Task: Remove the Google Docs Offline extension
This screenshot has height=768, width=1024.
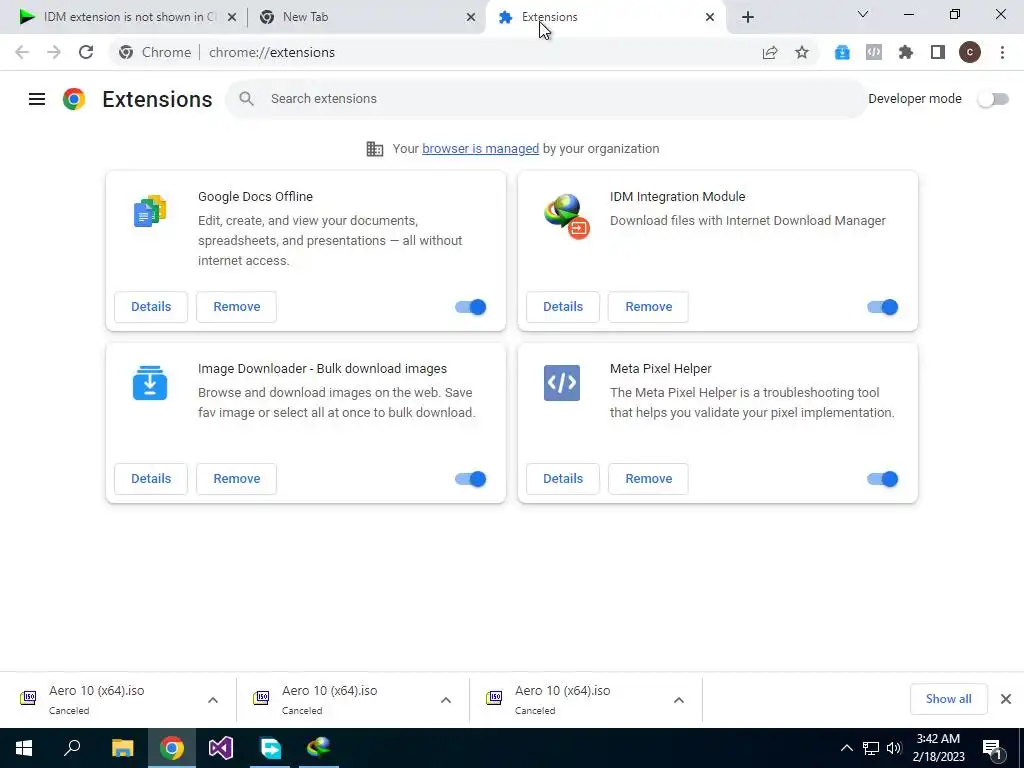Action: pos(236,307)
